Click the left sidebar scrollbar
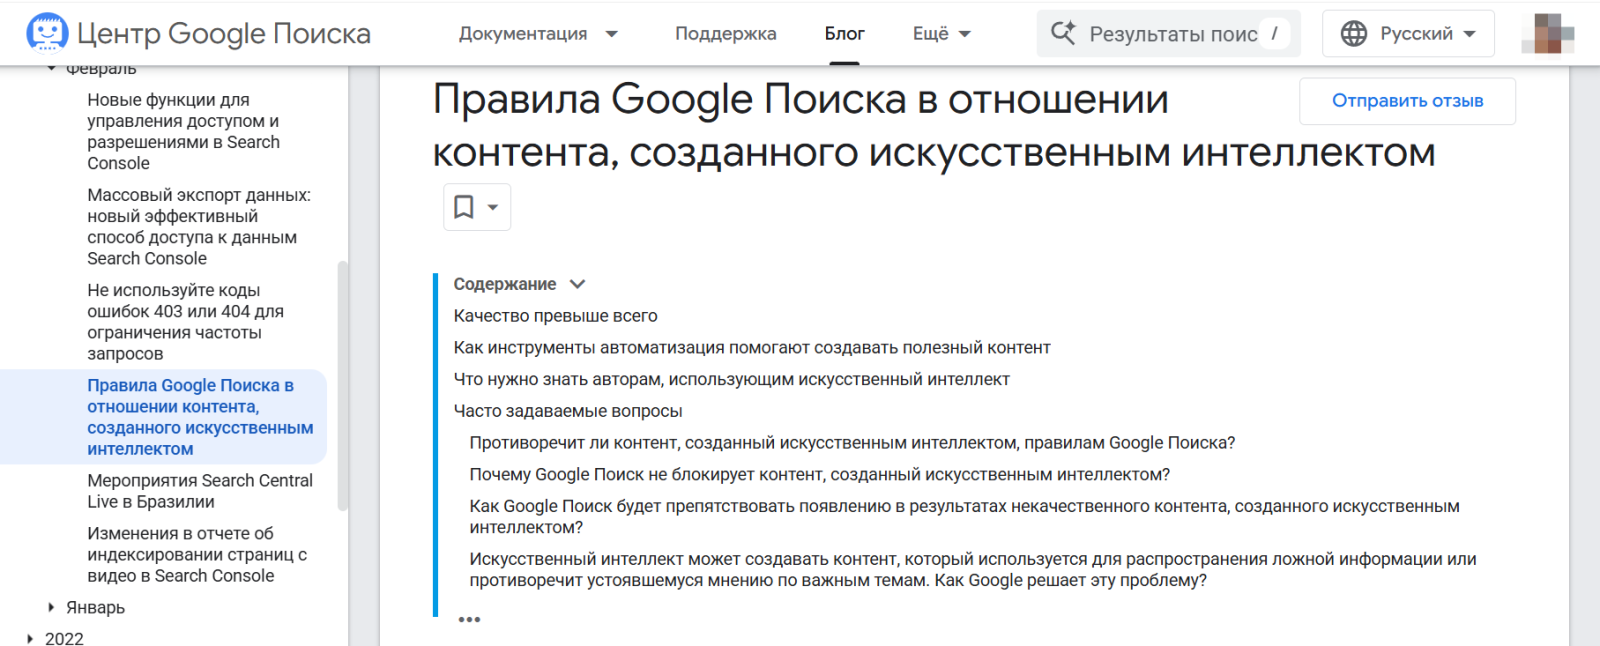Image resolution: width=1600 pixels, height=646 pixels. [x=343, y=385]
